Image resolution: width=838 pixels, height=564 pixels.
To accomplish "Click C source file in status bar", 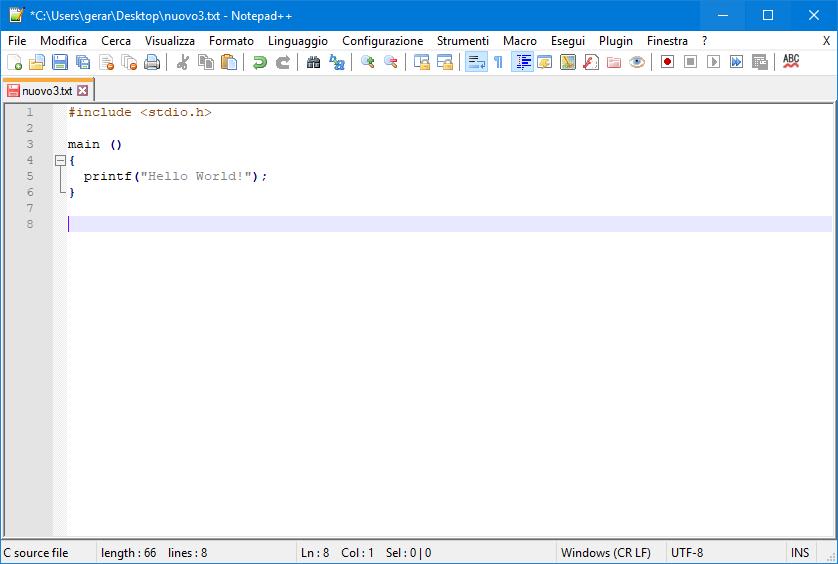I will [36, 553].
